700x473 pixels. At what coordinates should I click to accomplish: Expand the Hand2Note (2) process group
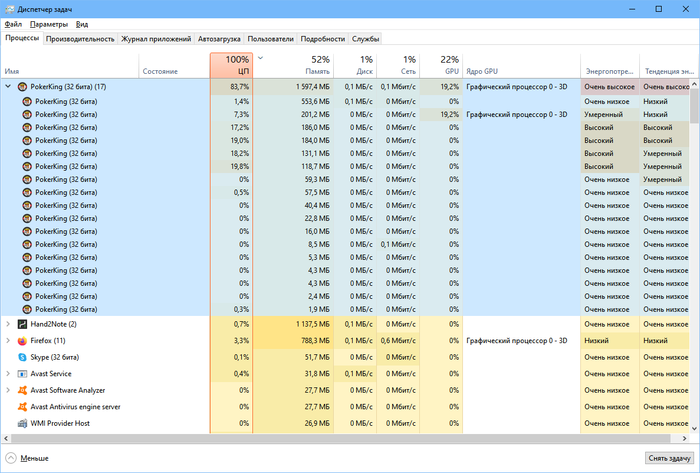(x=8, y=324)
